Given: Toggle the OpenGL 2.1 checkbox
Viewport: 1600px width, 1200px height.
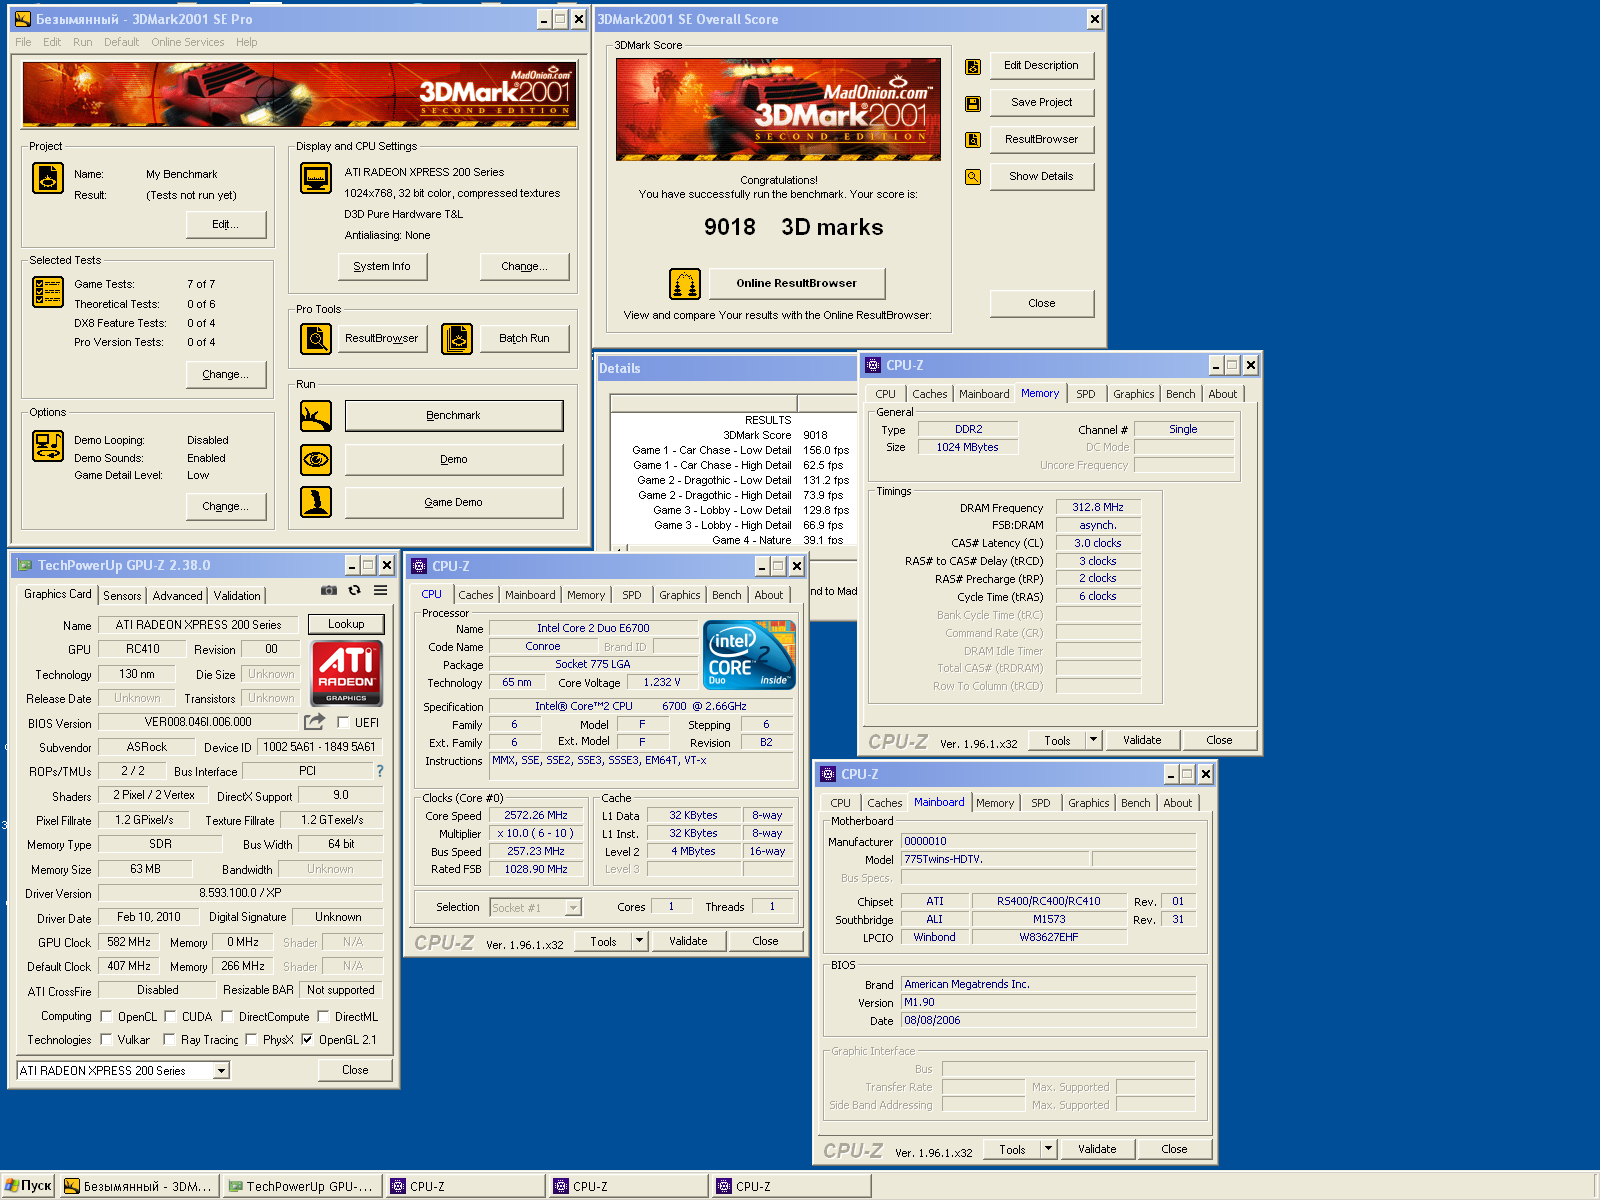Looking at the screenshot, I should (307, 1039).
